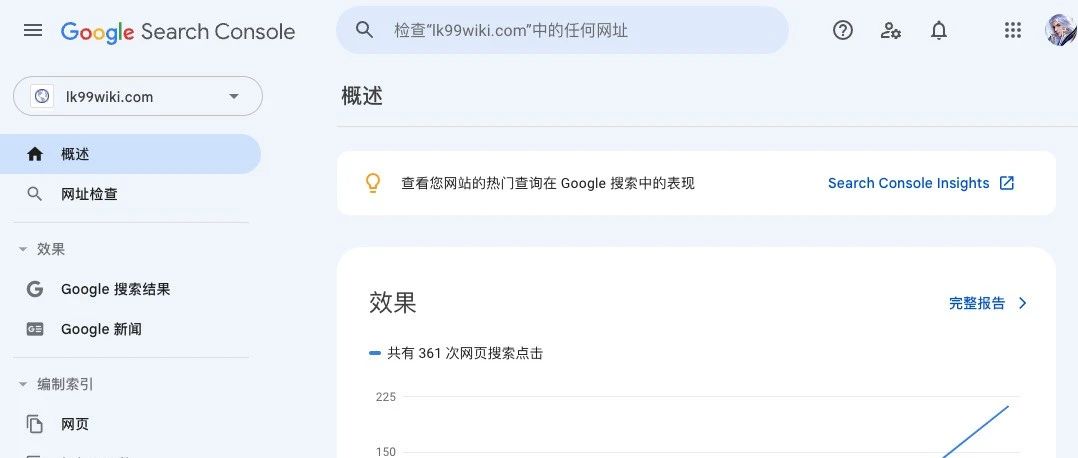
Task: Collapse the 效果 sidebar section
Action: pyautogui.click(x=23, y=249)
